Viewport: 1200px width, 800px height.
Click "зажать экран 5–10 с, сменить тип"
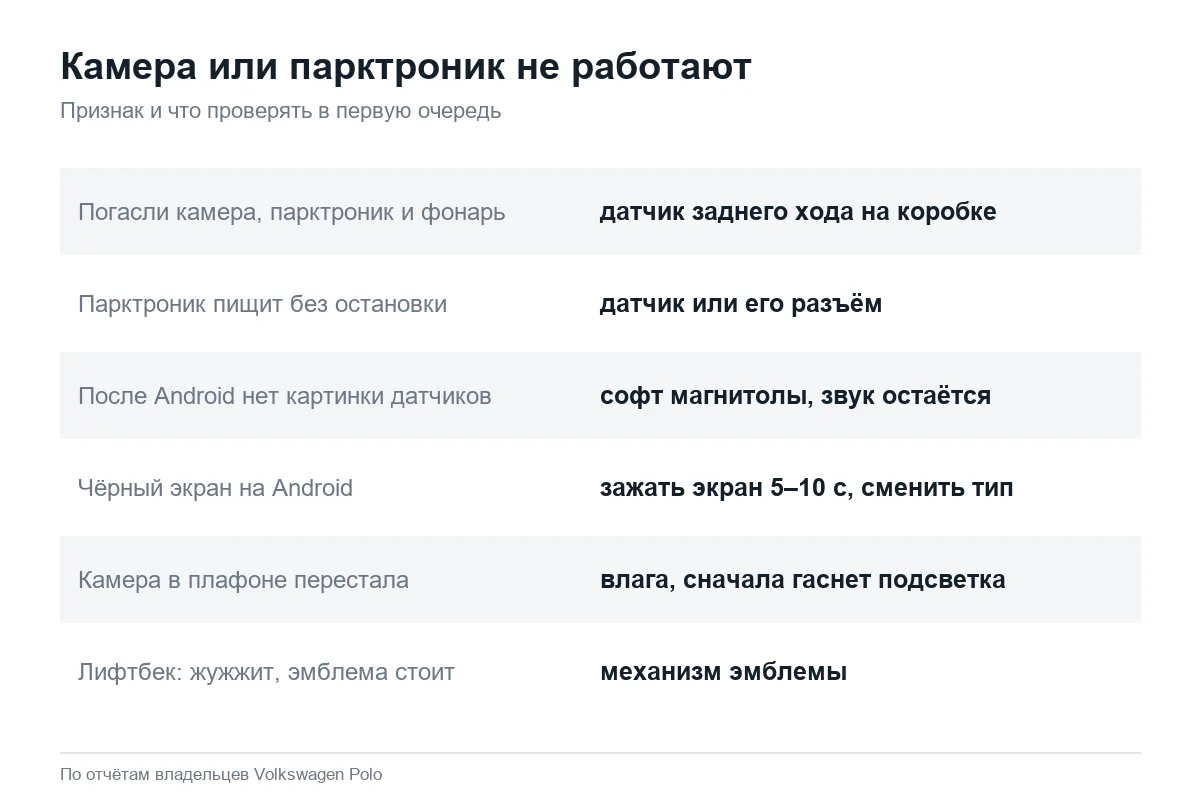click(x=806, y=488)
